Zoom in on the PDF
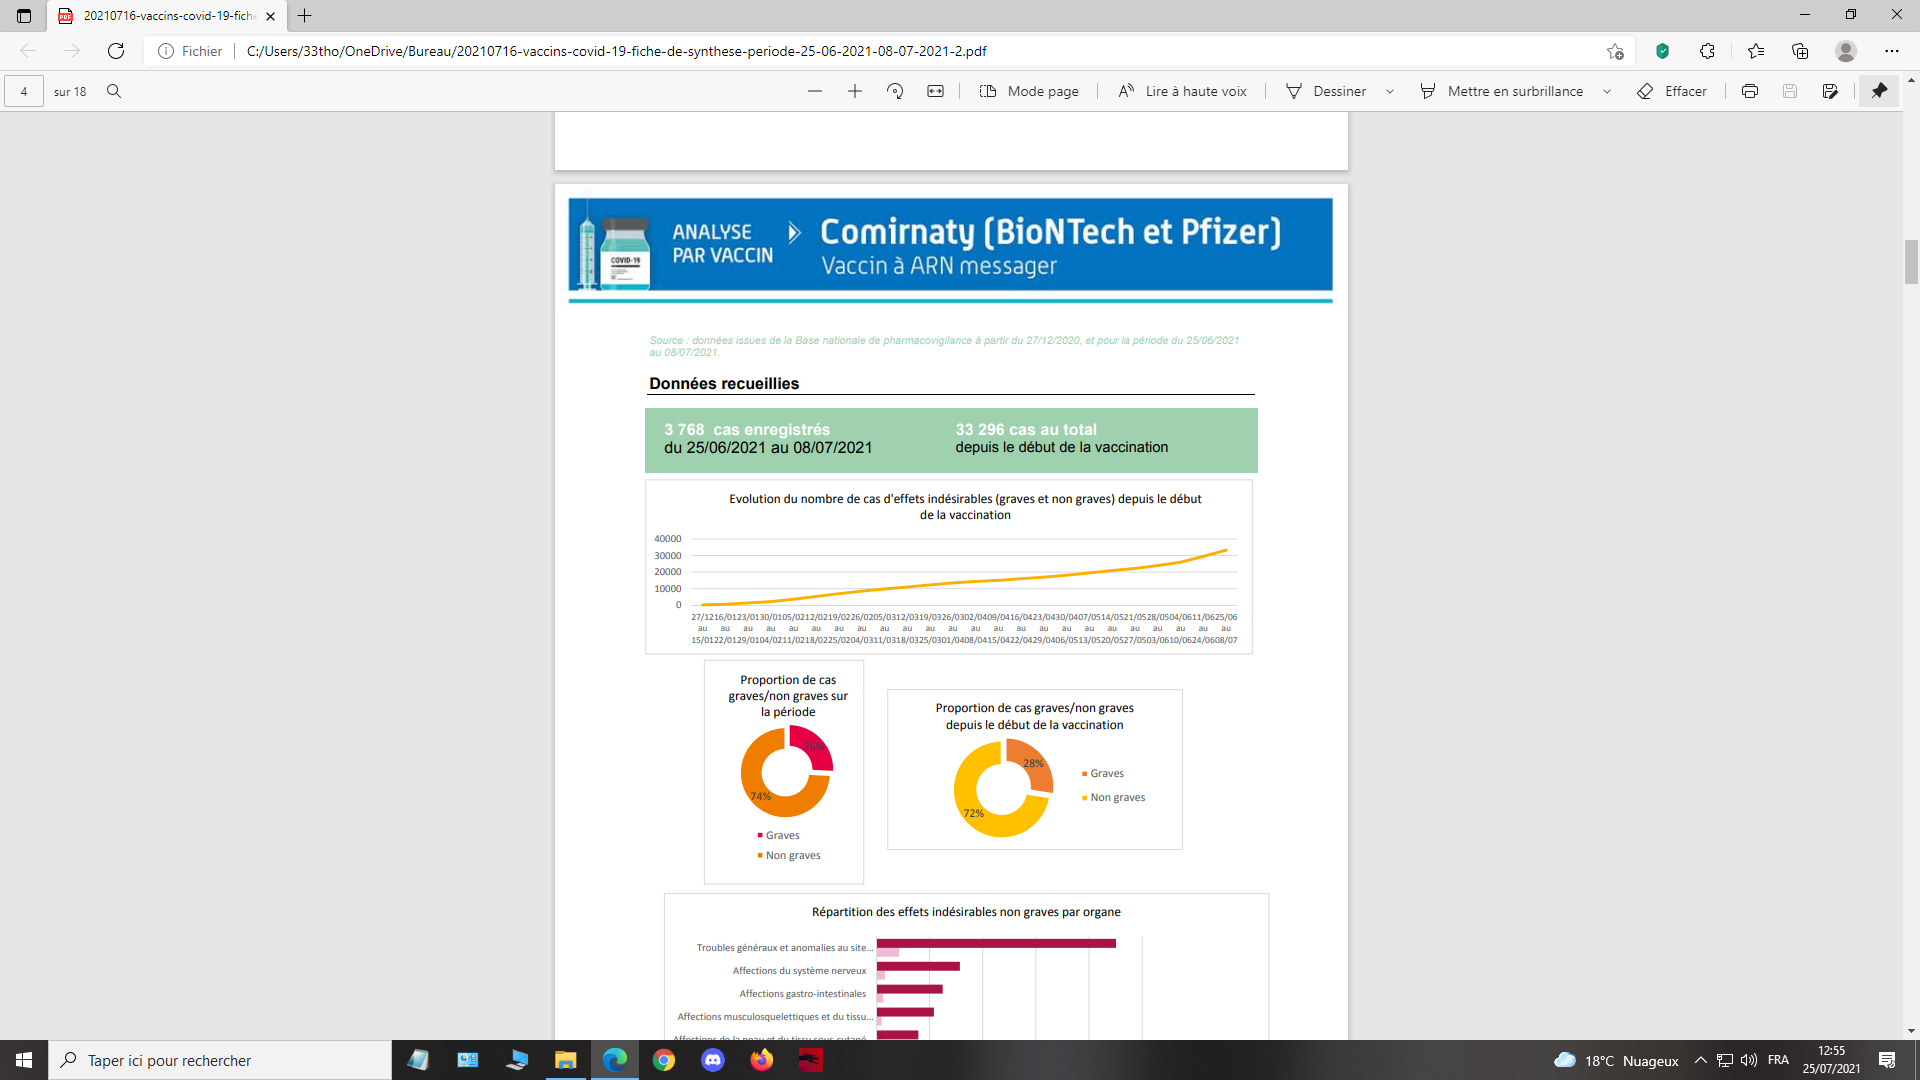 tap(855, 91)
